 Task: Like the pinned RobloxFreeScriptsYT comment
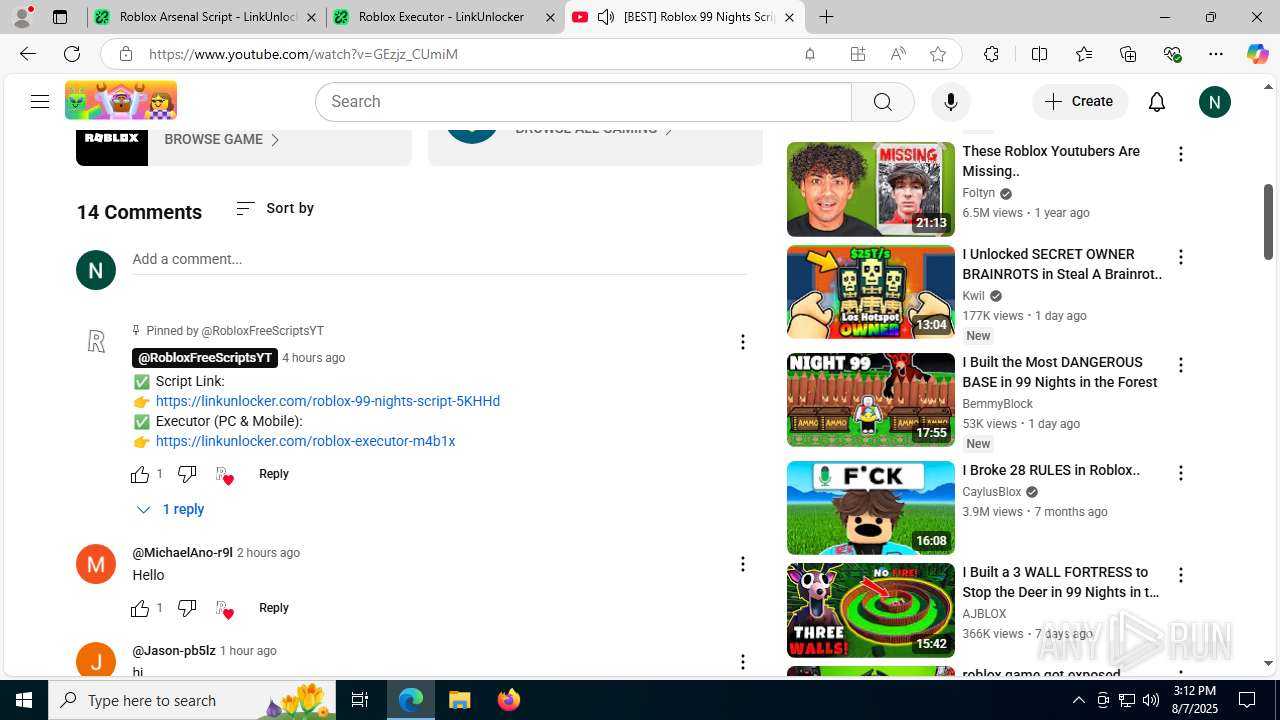tap(140, 474)
